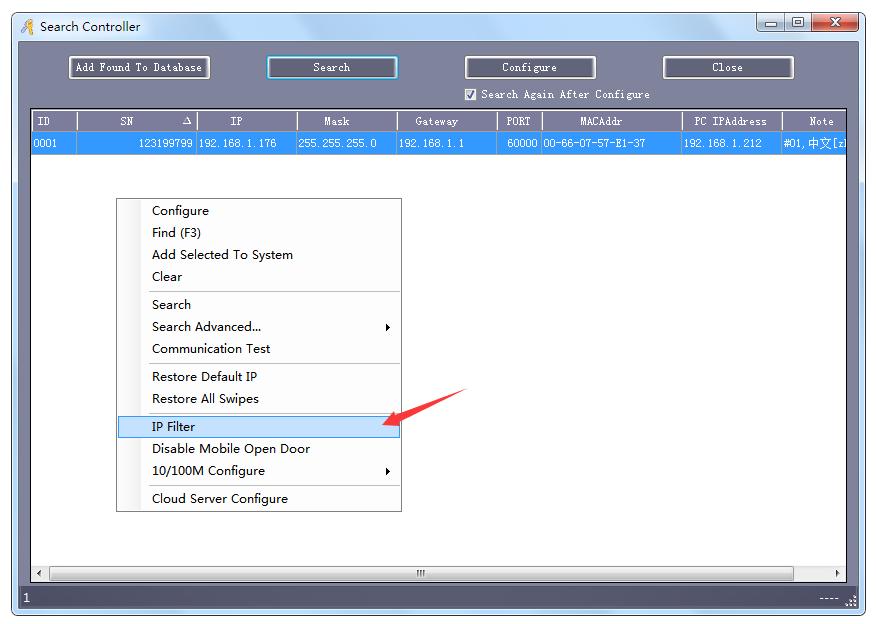Click Add Found To Database button
Image resolution: width=876 pixels, height=624 pixels.
point(139,68)
